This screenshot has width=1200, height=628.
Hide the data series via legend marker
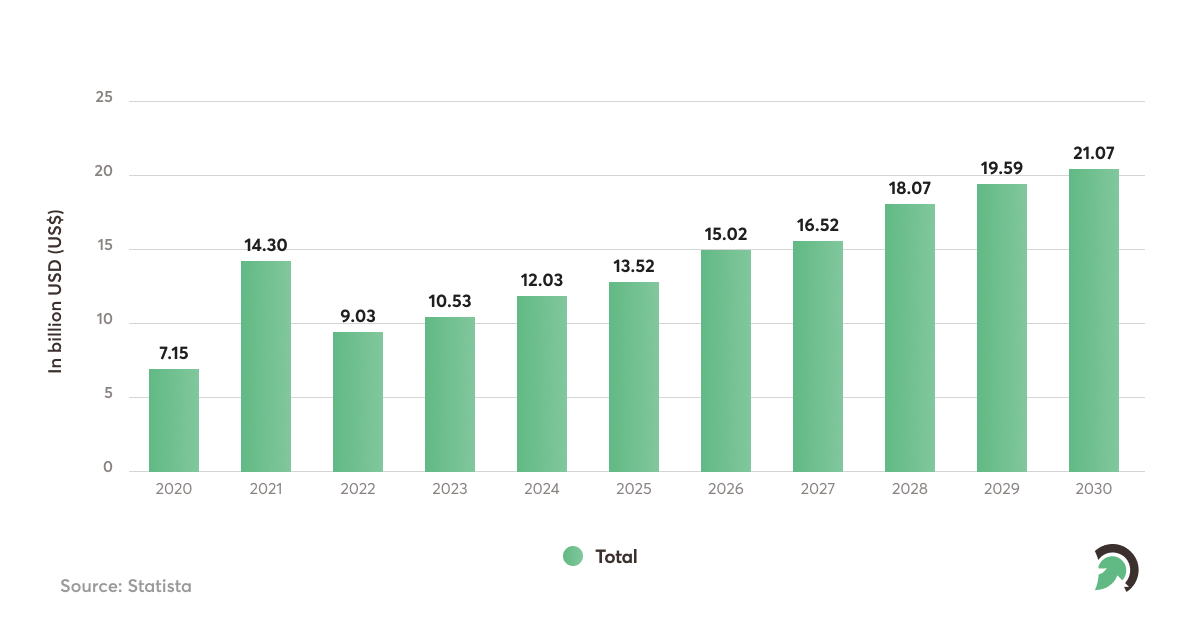pos(572,556)
